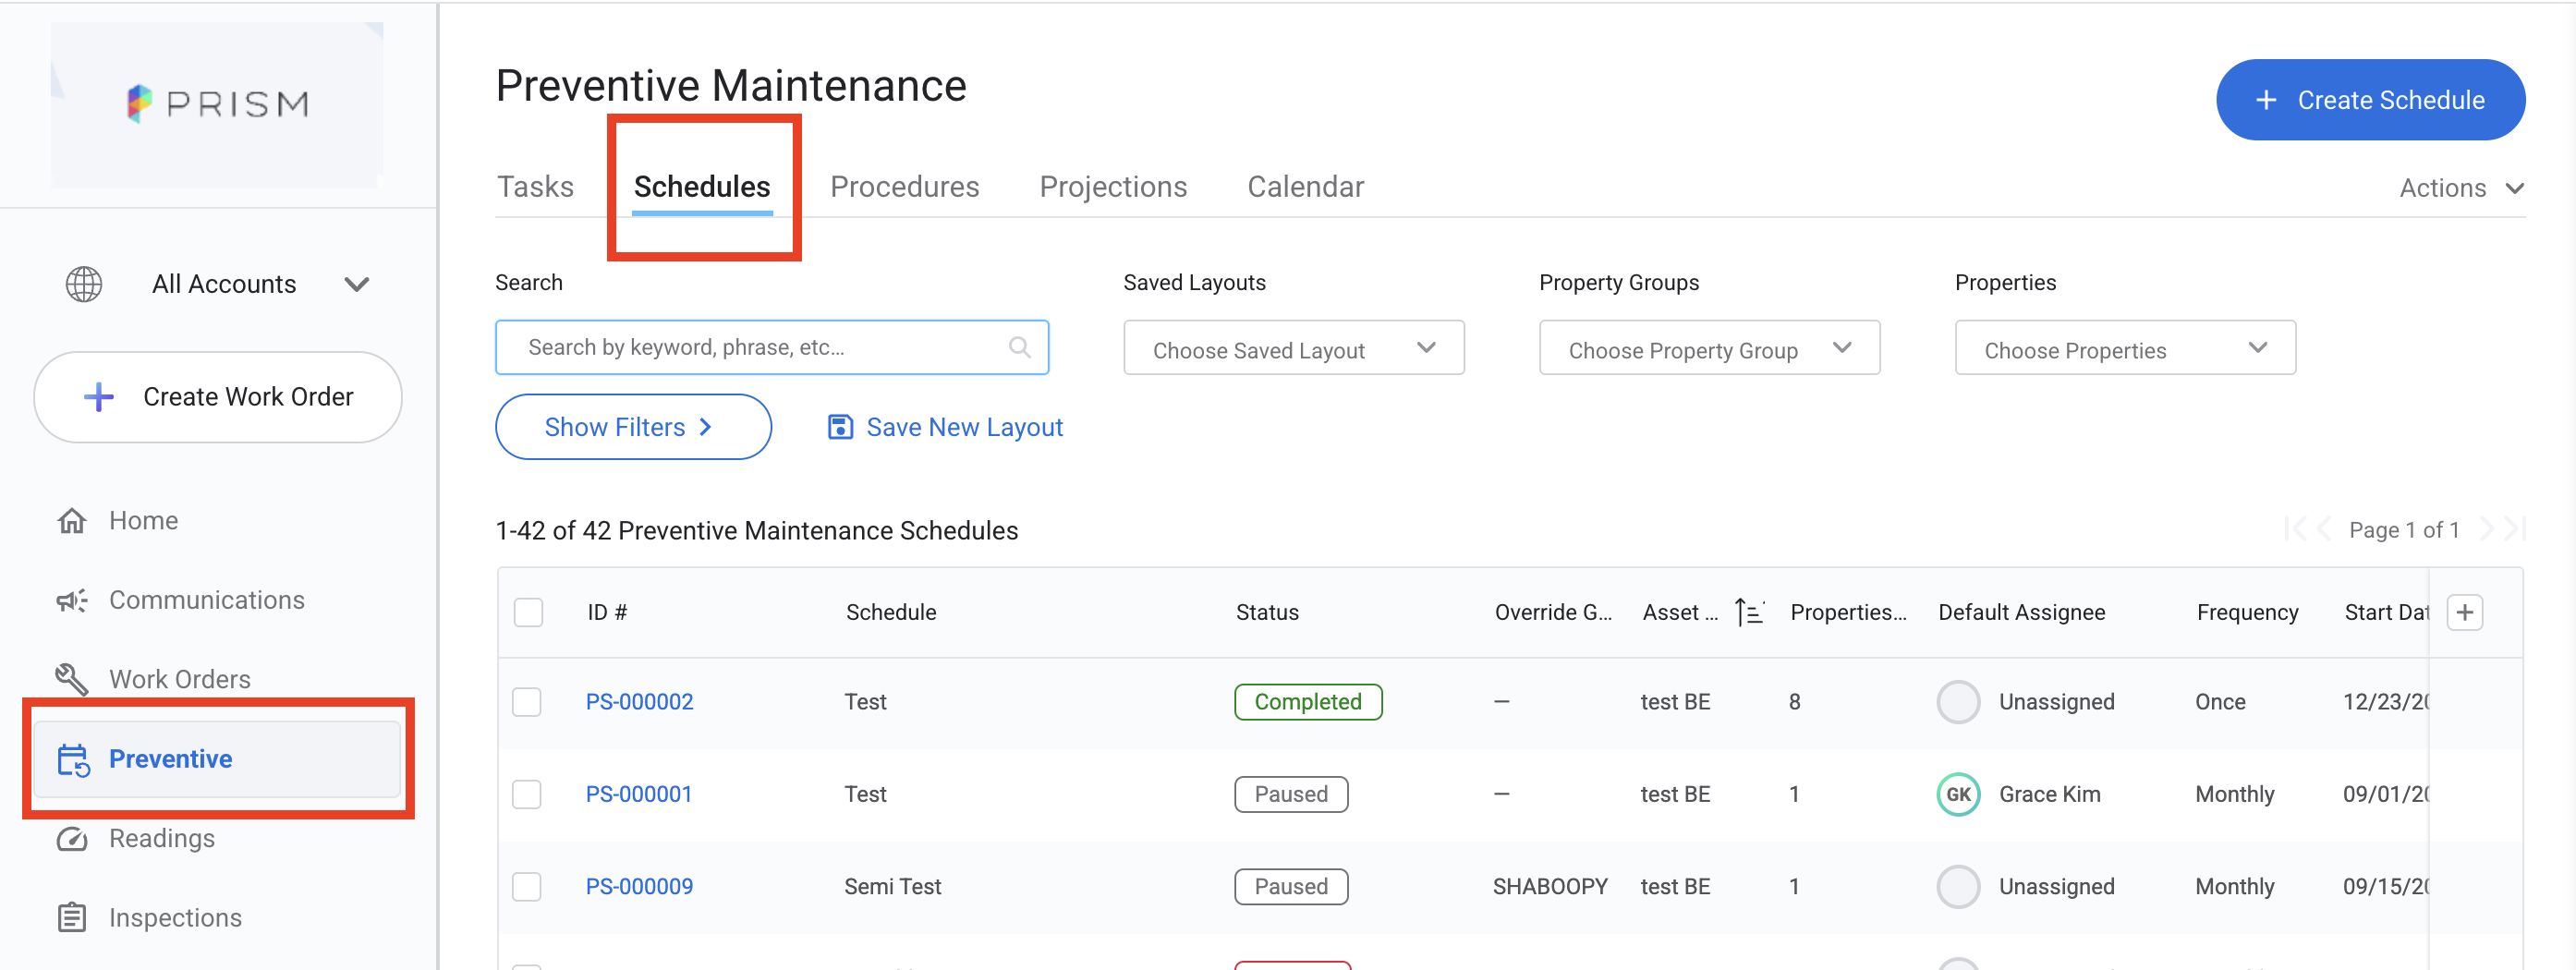Open the Choose Property Group dropdown
This screenshot has width=2576, height=970.
click(x=1709, y=348)
